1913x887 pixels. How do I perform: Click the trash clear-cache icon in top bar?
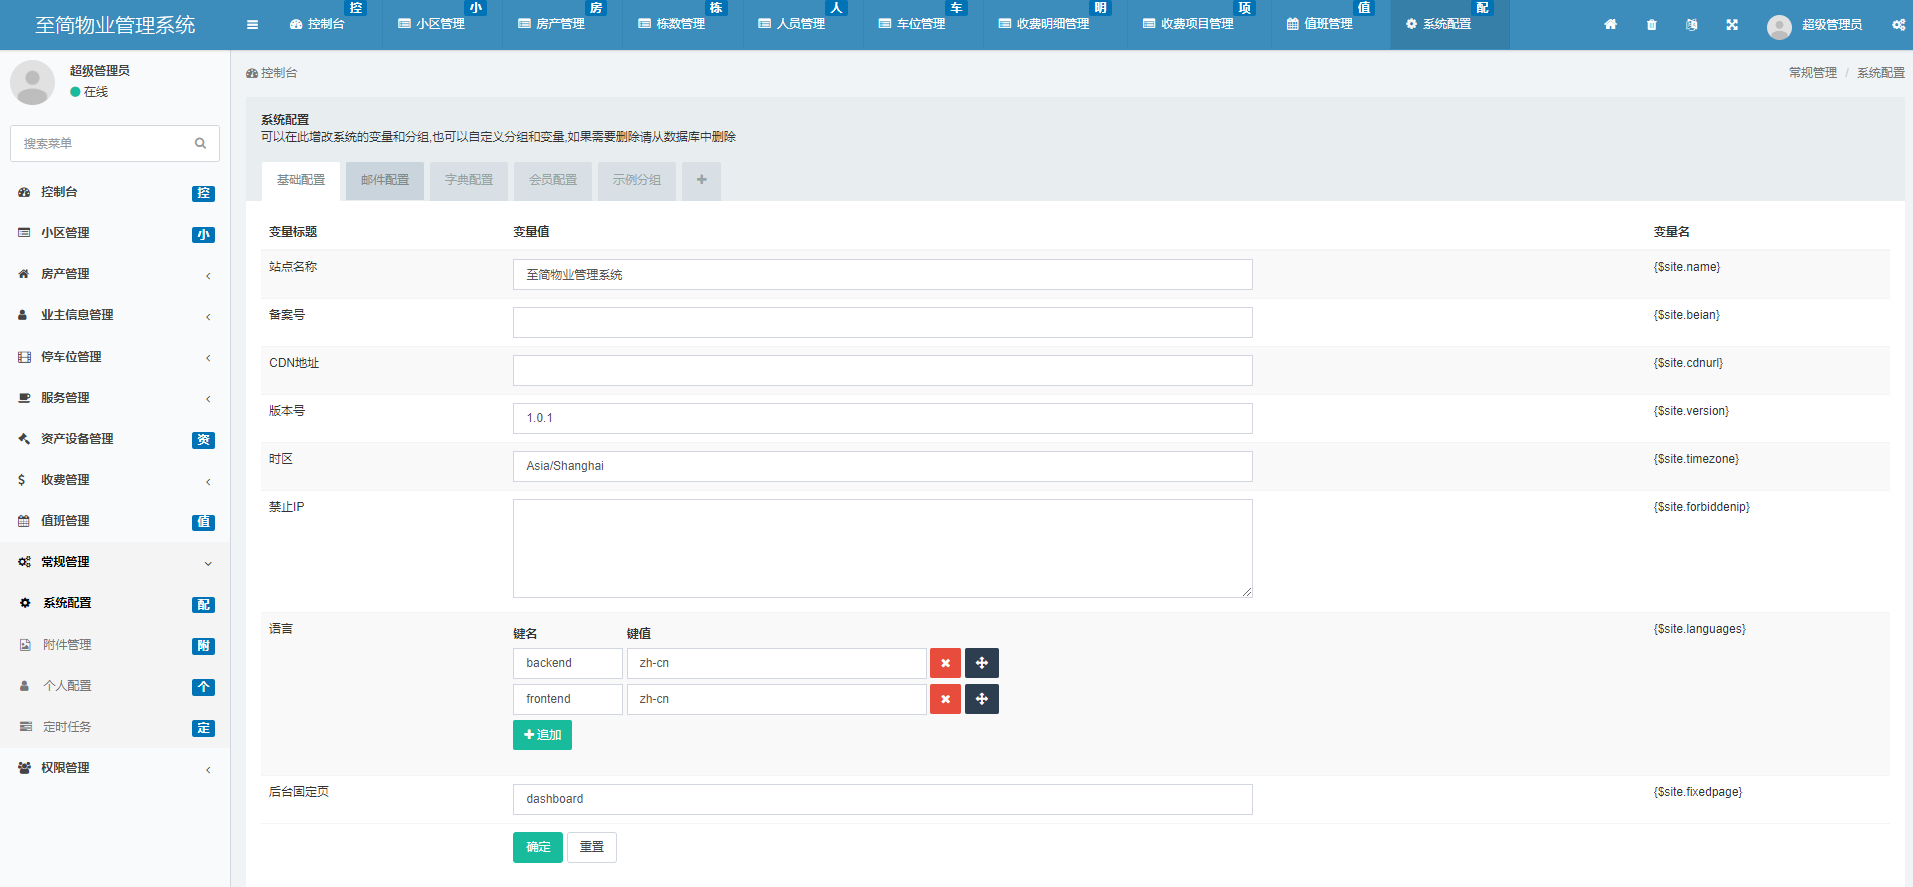coord(1651,24)
